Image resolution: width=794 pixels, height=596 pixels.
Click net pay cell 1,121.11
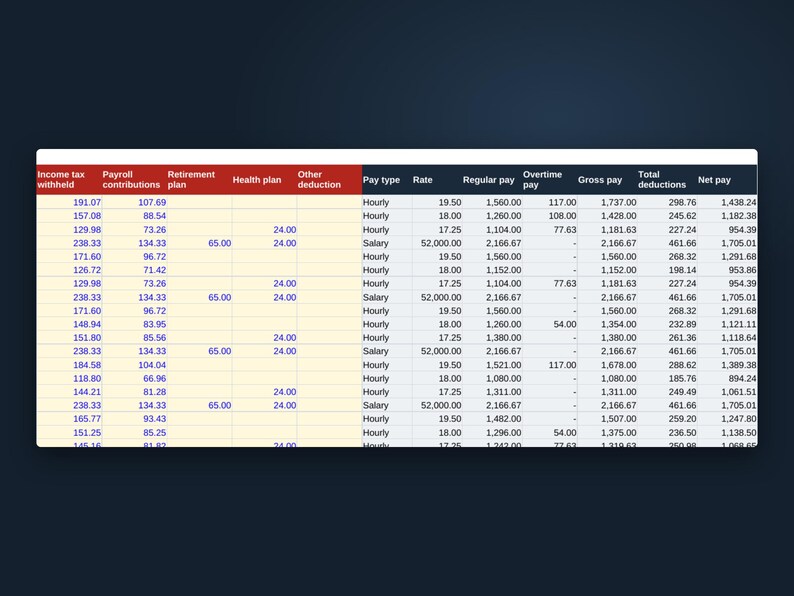tap(727, 324)
